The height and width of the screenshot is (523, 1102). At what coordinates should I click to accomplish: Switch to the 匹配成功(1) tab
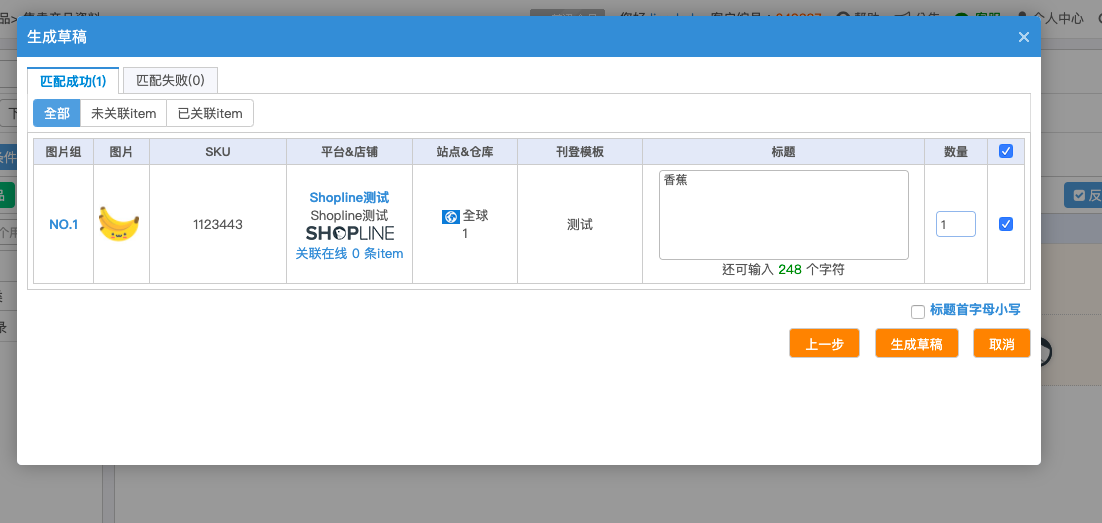[x=73, y=81]
